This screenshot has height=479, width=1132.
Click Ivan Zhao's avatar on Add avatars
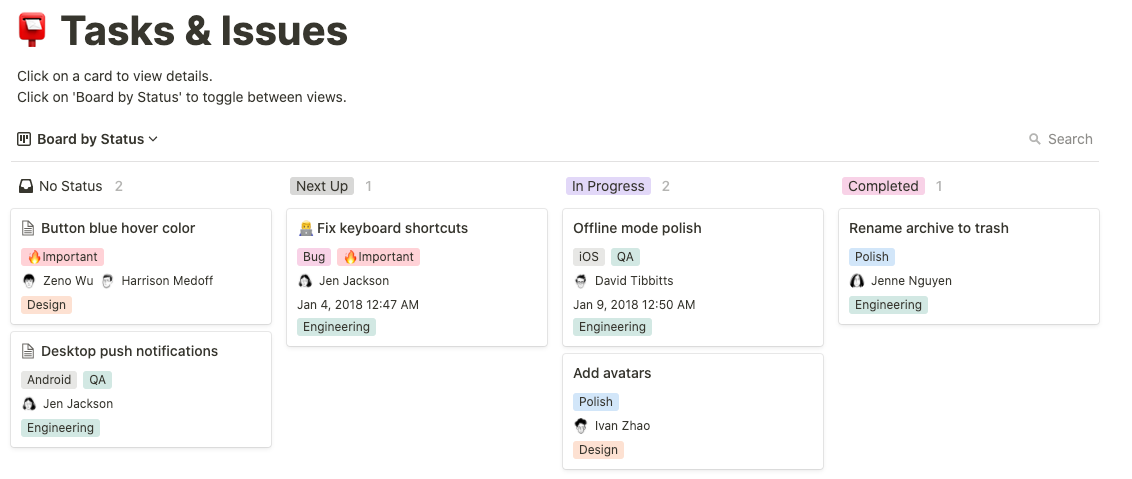tap(581, 426)
